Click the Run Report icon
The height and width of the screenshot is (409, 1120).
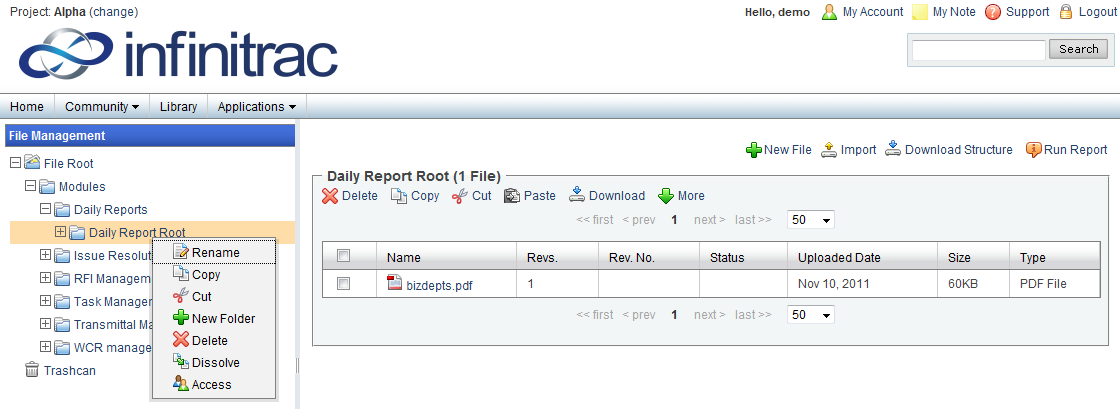[1034, 150]
